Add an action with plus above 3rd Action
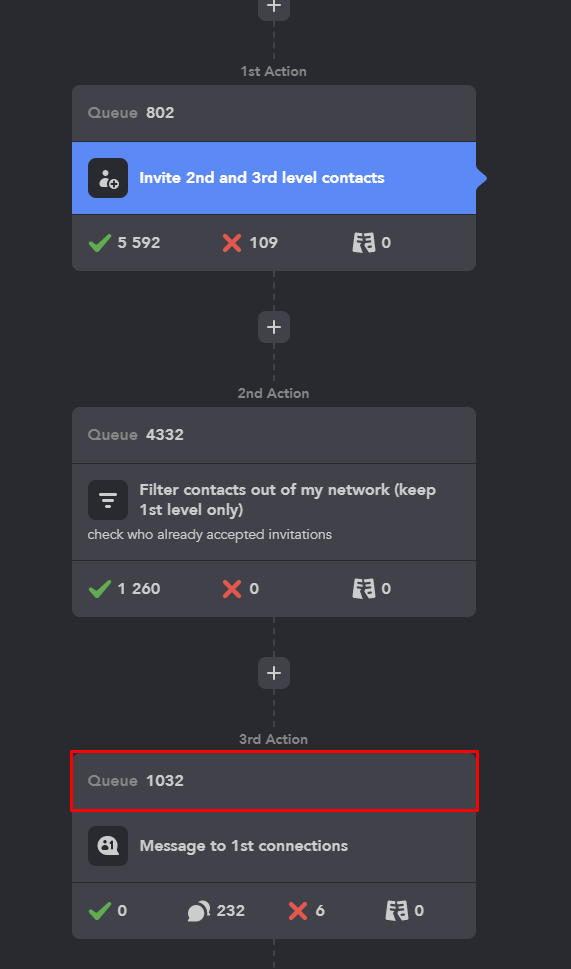 point(274,673)
